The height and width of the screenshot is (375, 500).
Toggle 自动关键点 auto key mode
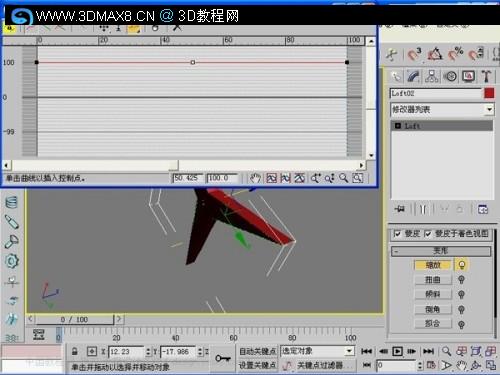(x=258, y=351)
